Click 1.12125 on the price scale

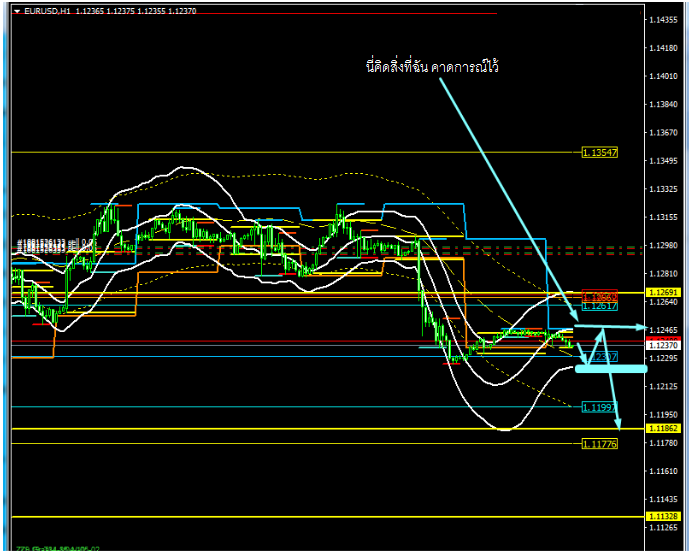coord(663,387)
